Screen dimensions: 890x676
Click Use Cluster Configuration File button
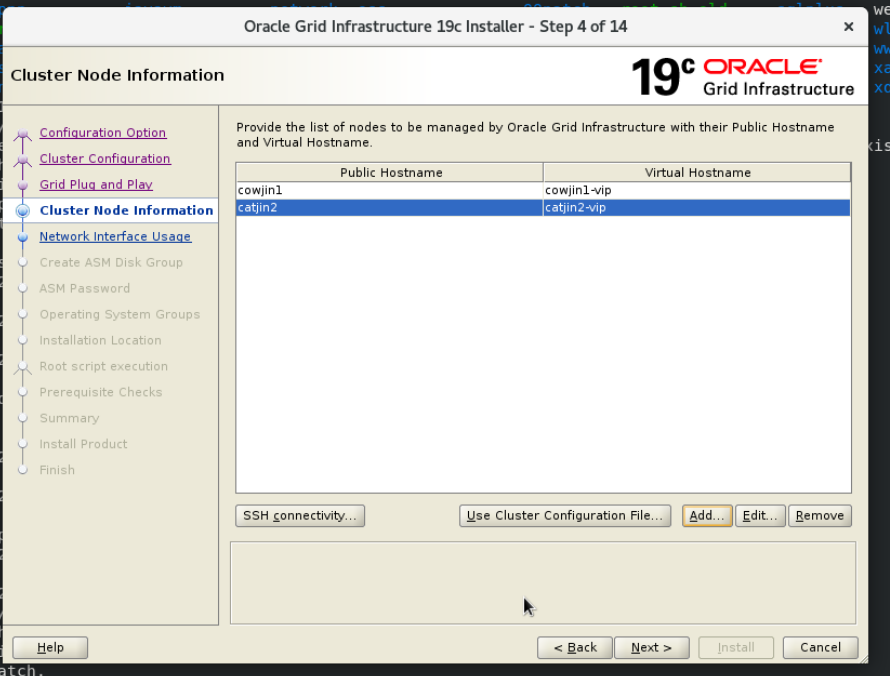tap(565, 516)
